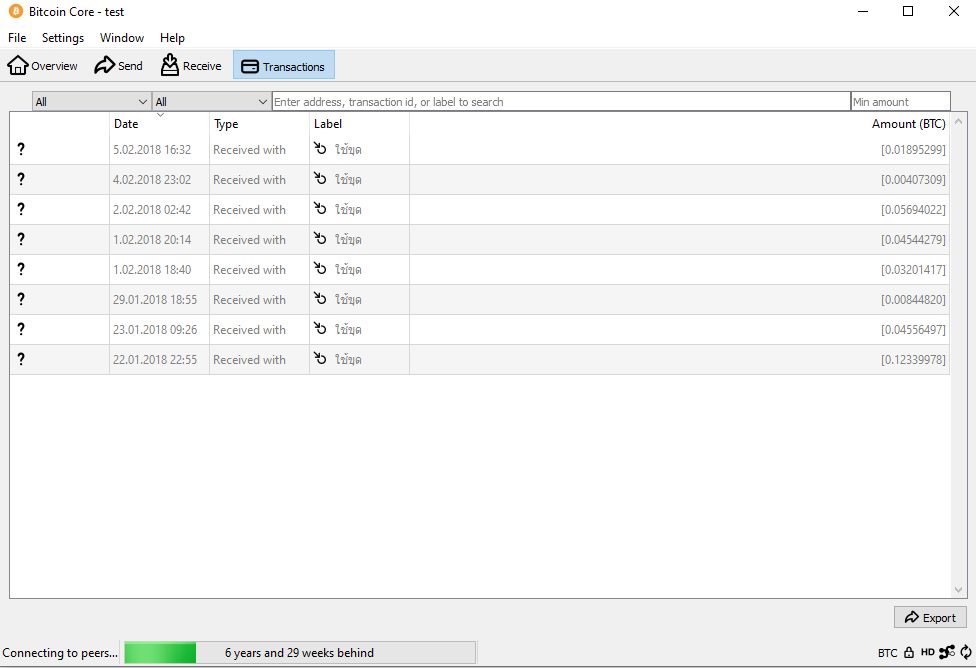This screenshot has width=976, height=668.
Task: Click status question mark for 22.01.2018 22:55
Action: pos(21,359)
